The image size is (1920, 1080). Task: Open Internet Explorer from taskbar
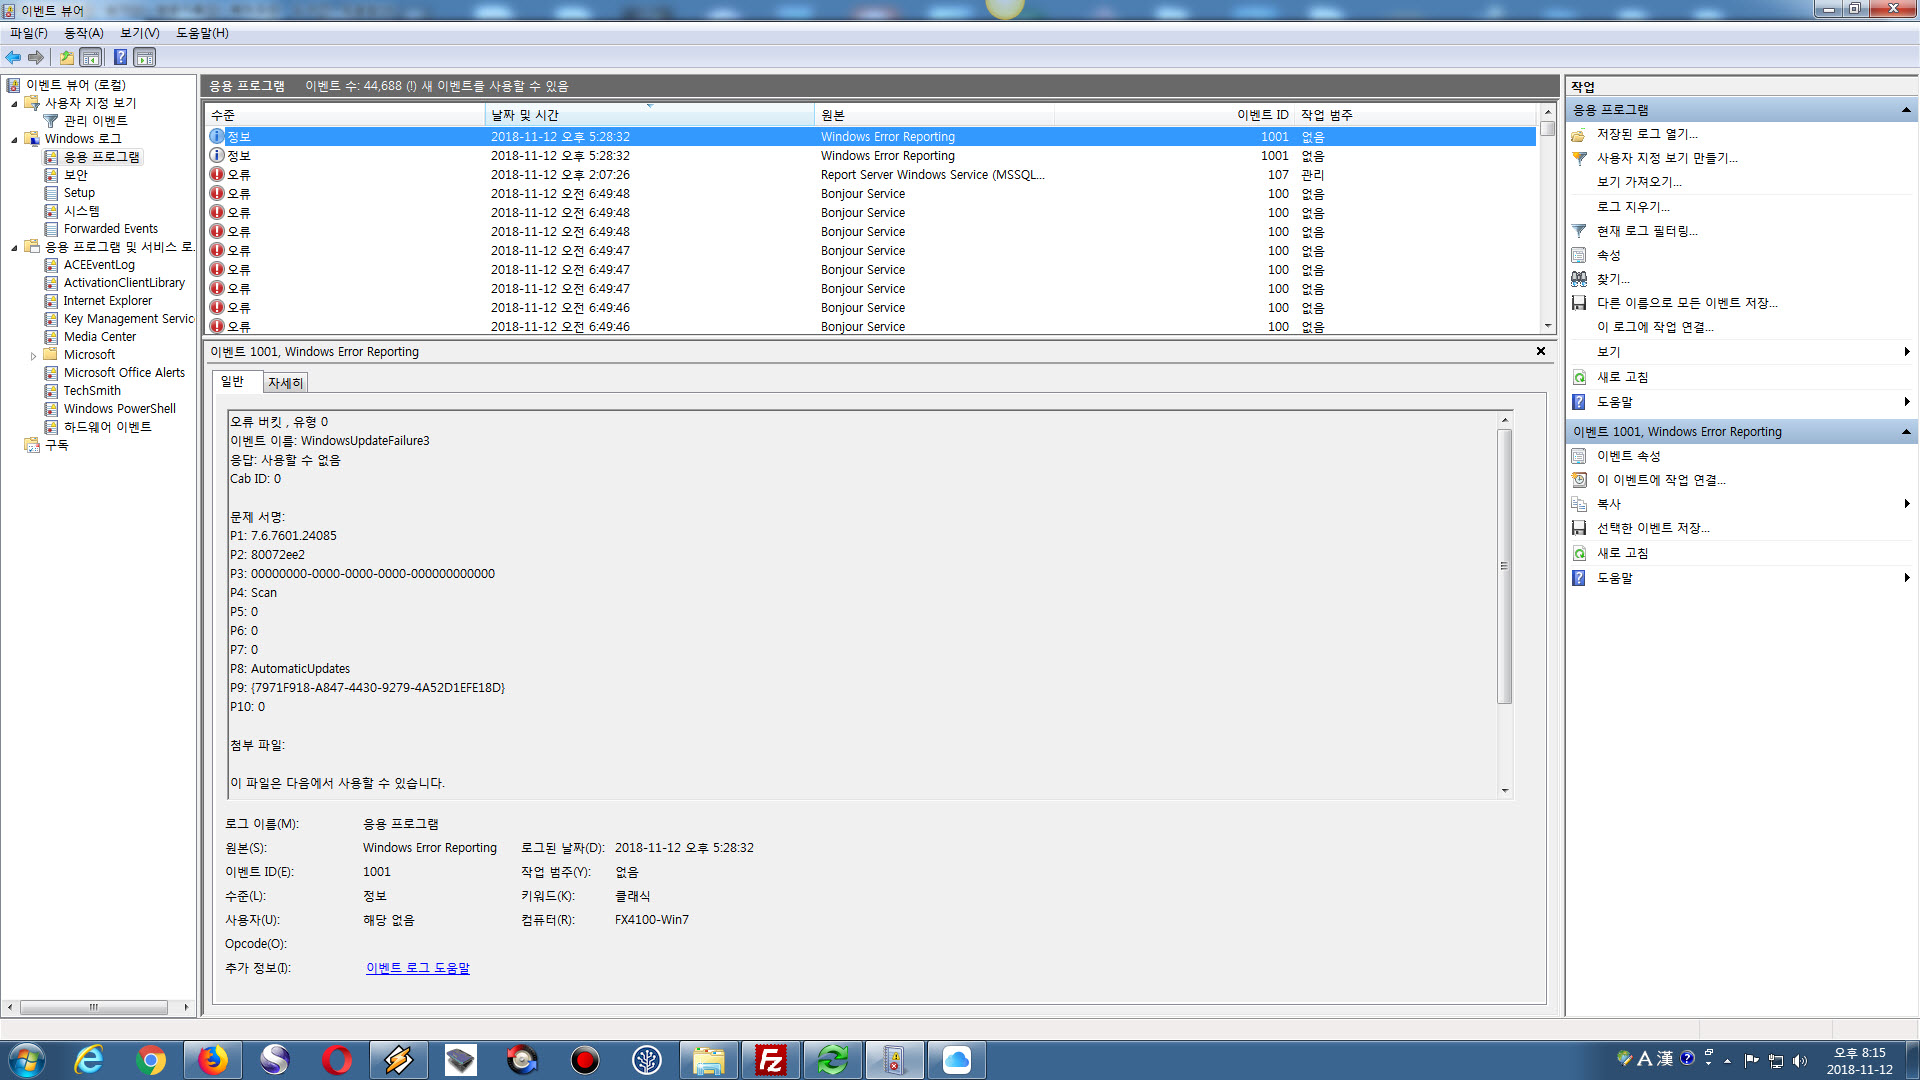pos(89,1060)
